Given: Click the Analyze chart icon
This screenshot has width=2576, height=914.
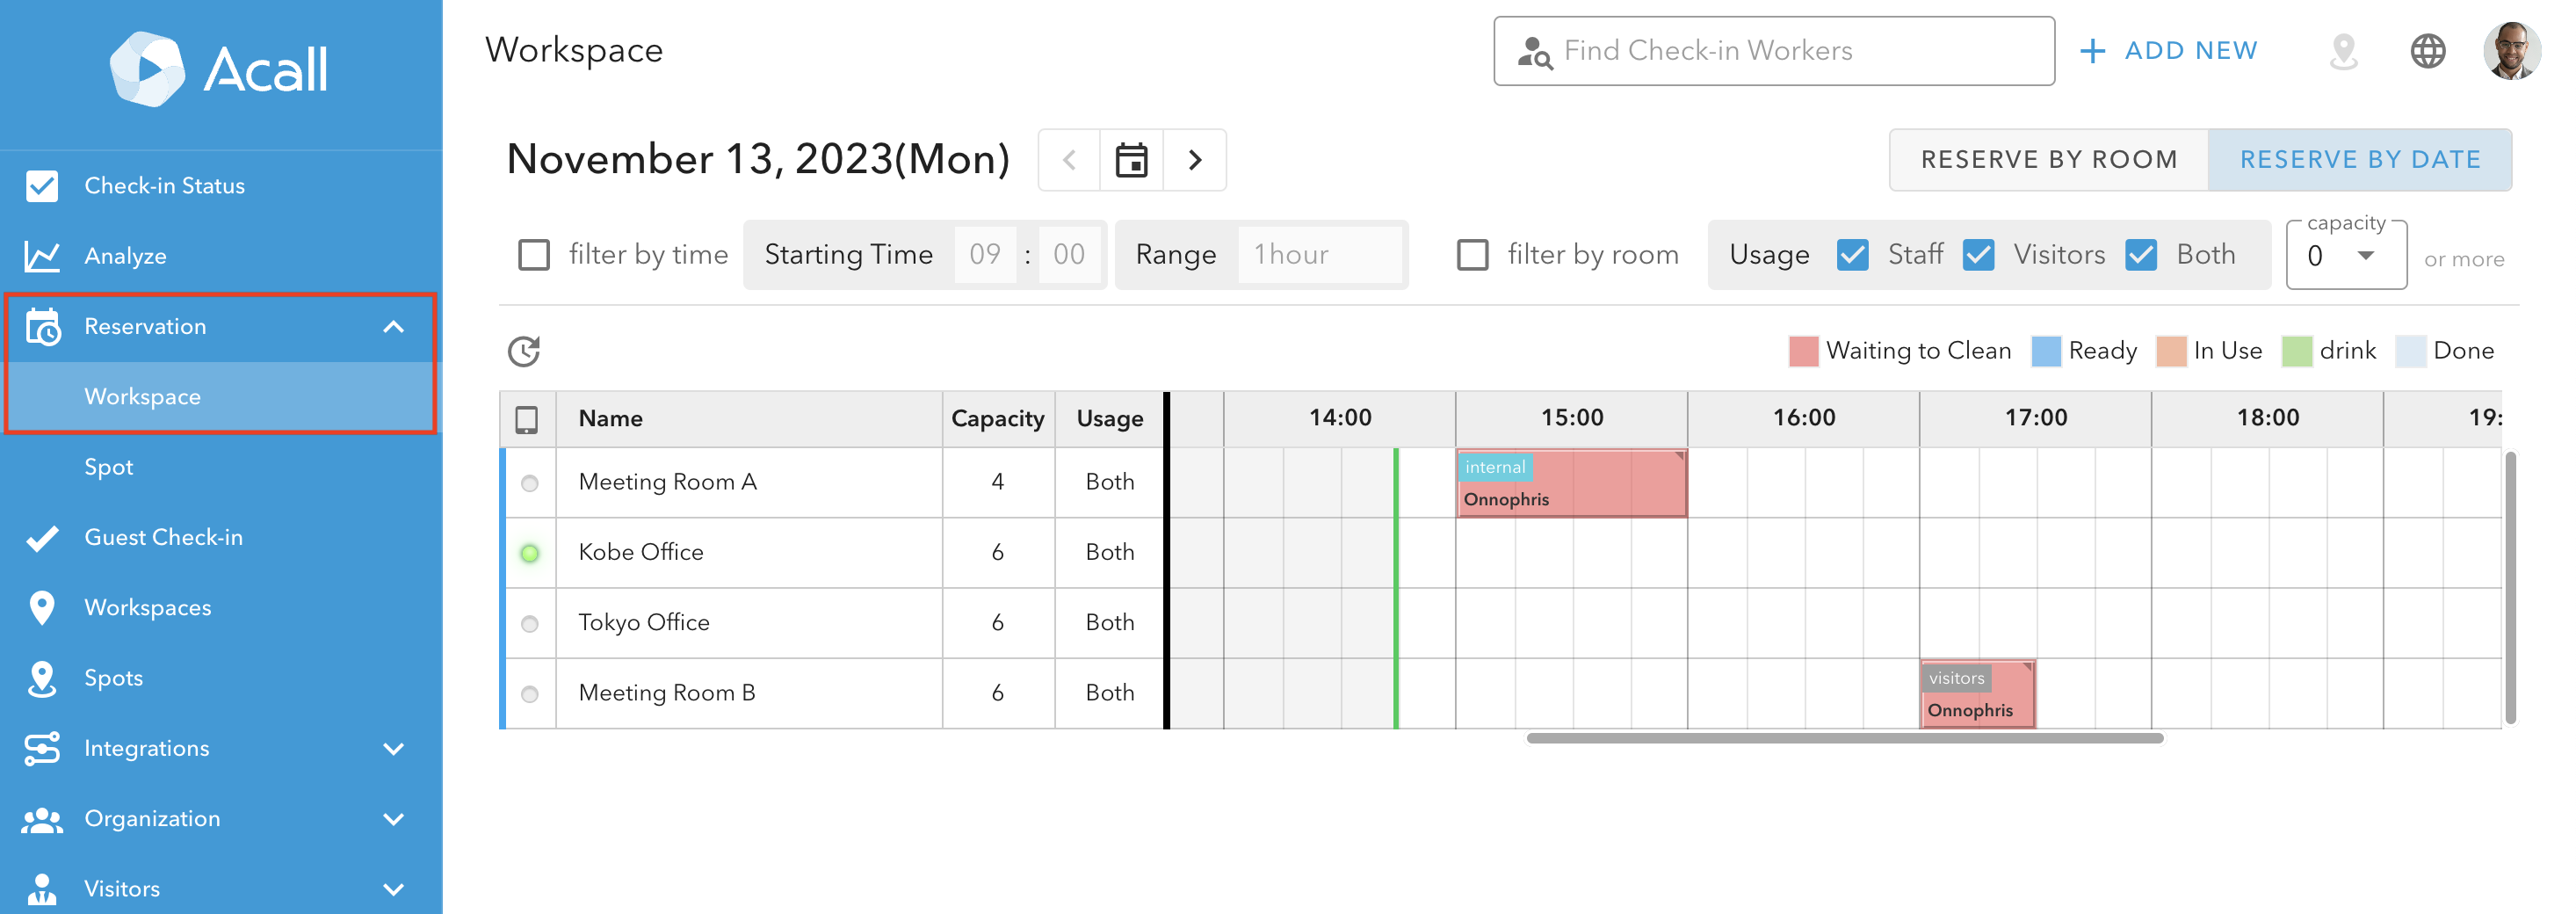Looking at the screenshot, I should (42, 256).
